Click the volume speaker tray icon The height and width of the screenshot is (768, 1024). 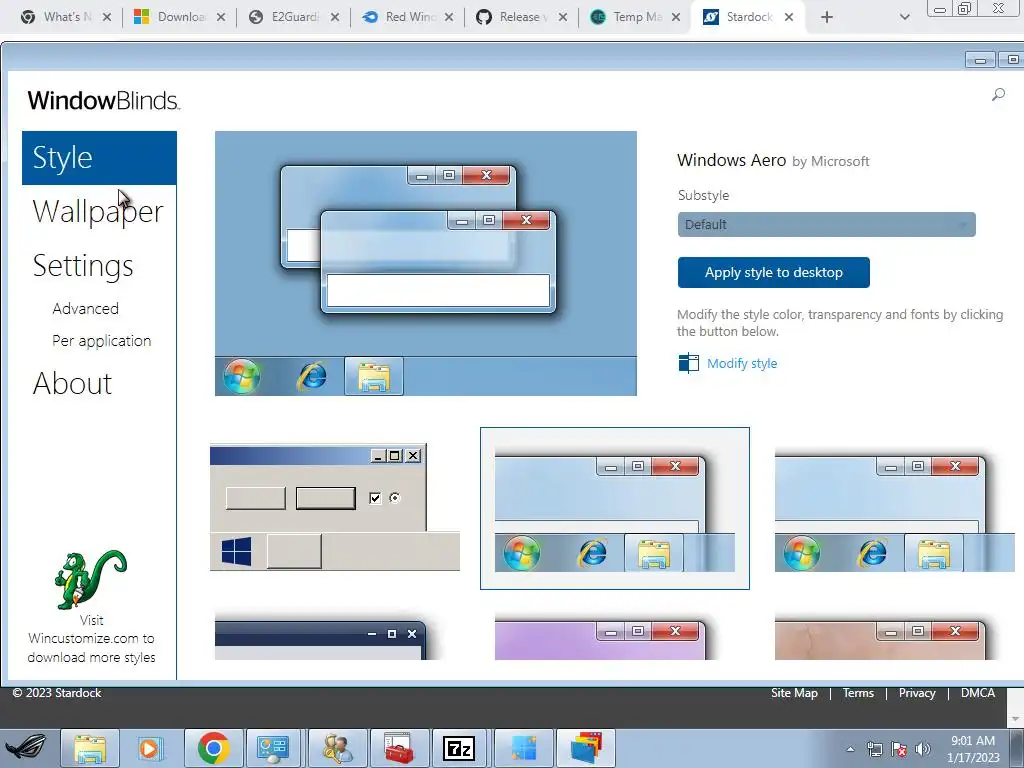coord(923,749)
